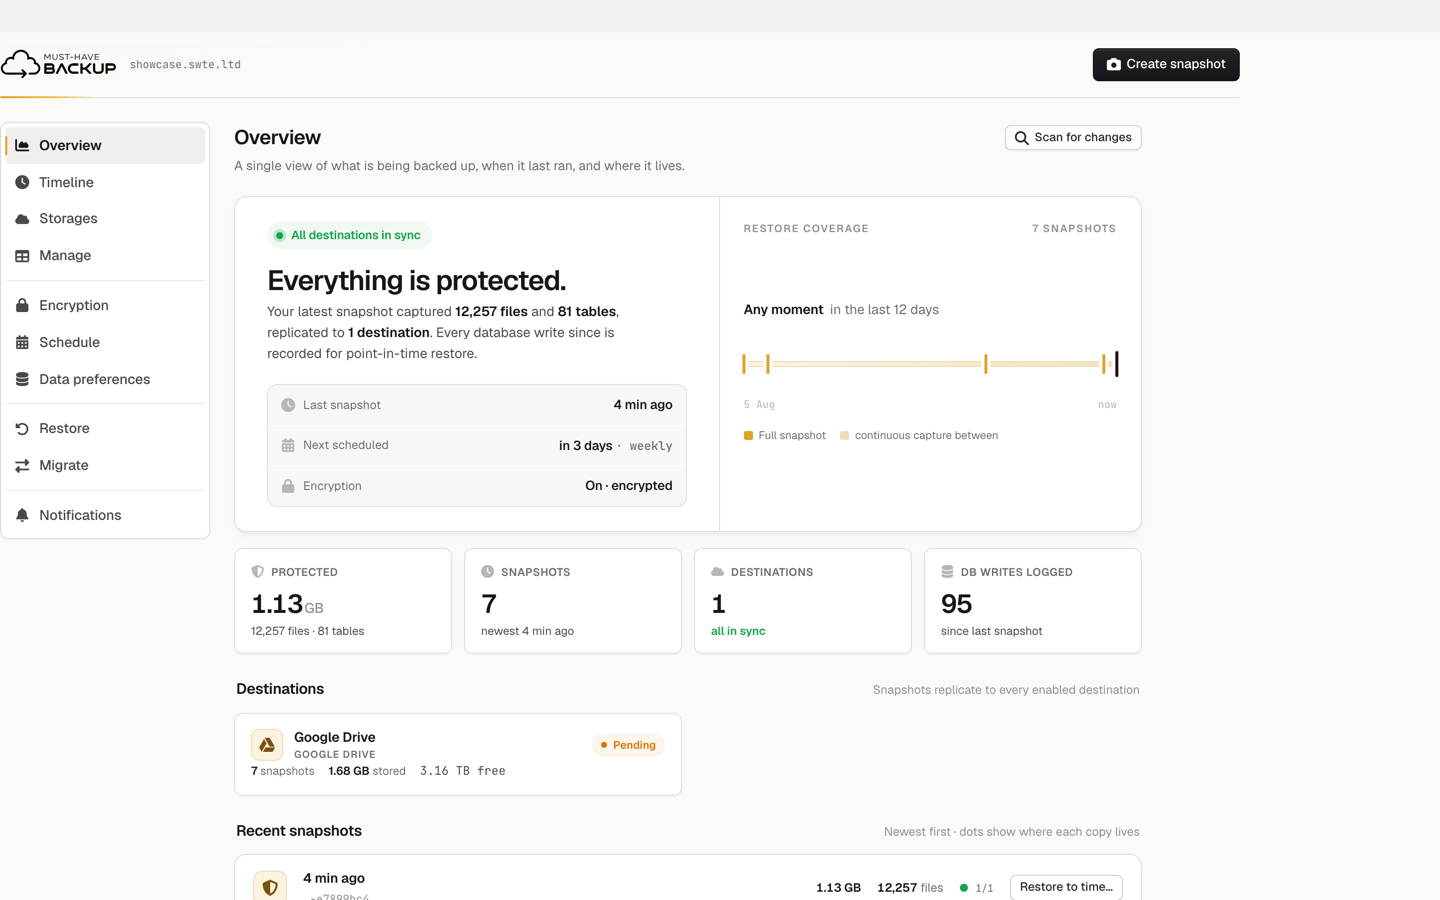Open Migrate in the sidebar
The image size is (1440, 900).
click(105, 465)
